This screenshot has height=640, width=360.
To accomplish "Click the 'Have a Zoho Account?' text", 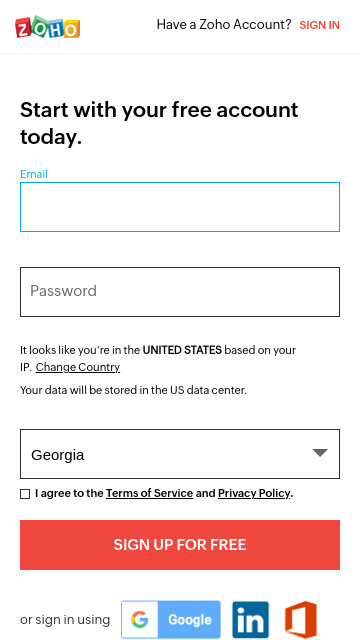I will (224, 24).
